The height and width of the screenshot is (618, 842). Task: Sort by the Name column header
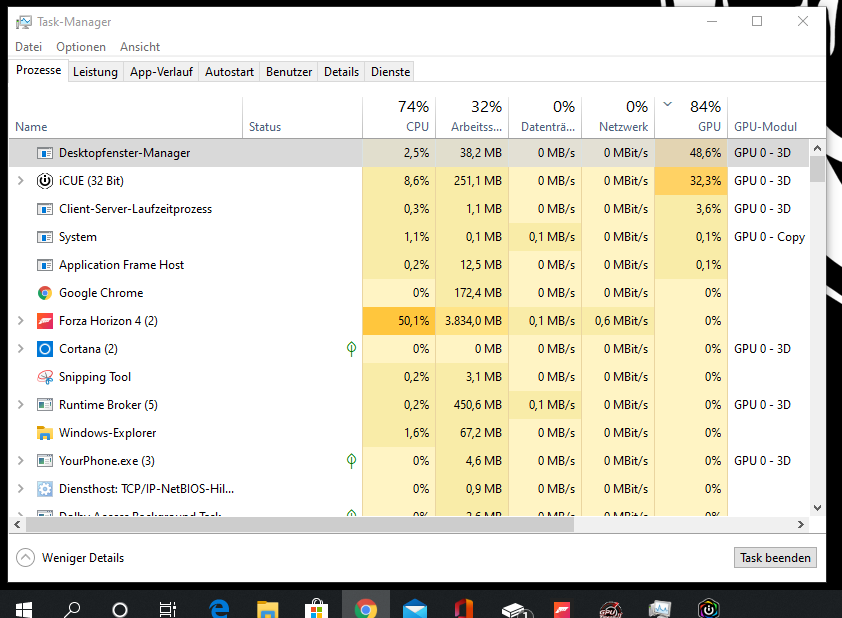coord(126,117)
